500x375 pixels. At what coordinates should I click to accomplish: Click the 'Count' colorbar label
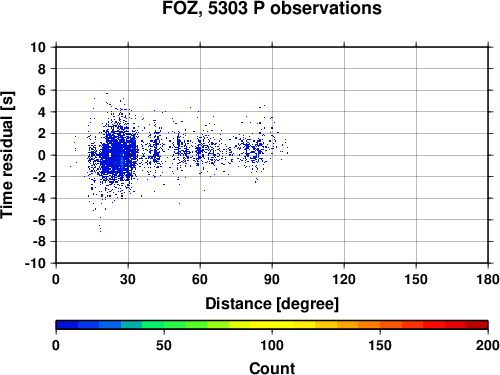(272, 368)
